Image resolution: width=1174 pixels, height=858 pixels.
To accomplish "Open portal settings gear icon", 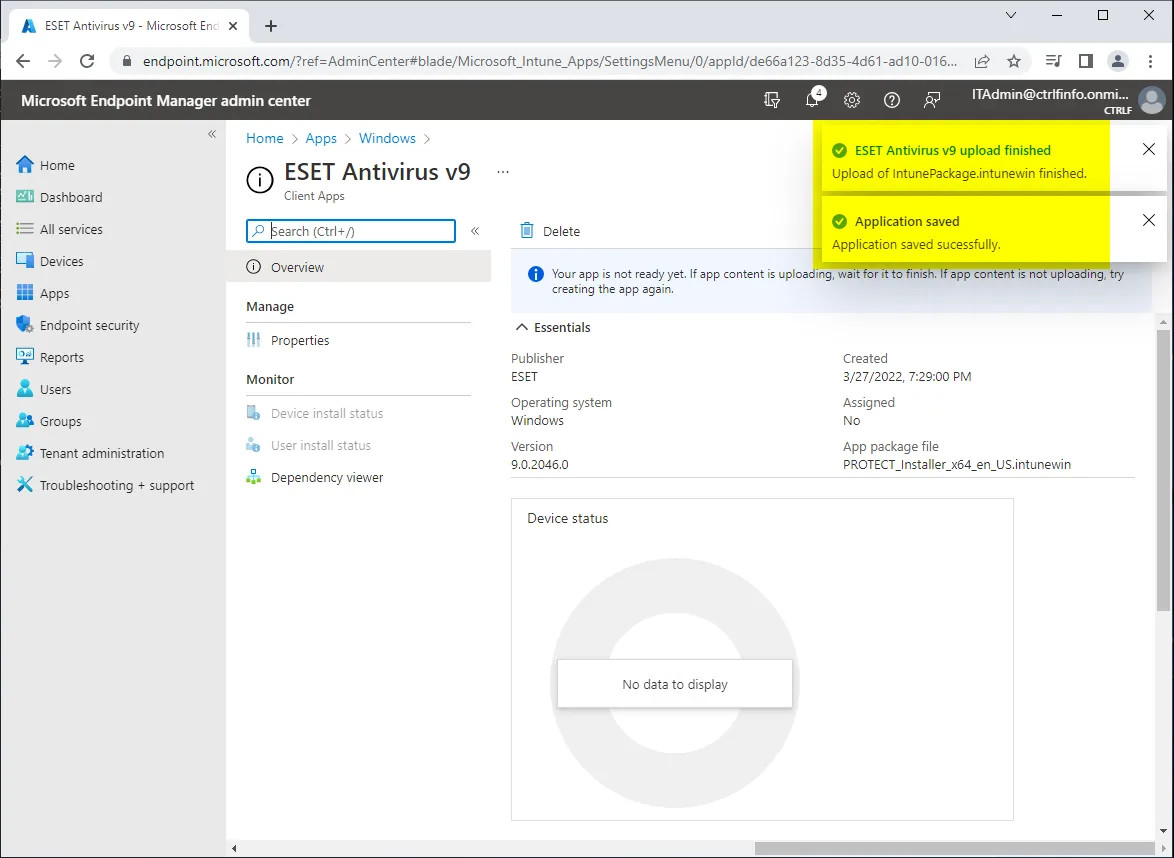I will click(x=852, y=100).
